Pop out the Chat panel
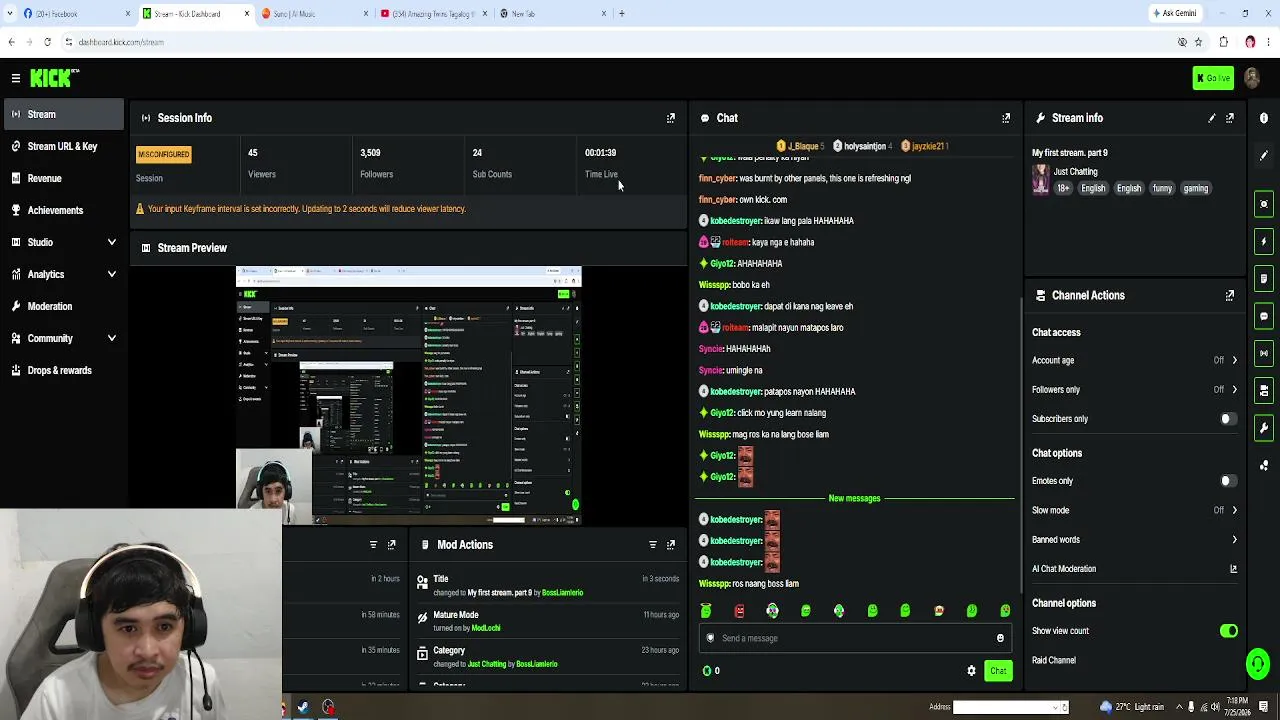The width and height of the screenshot is (1280, 720). pos(1006,118)
